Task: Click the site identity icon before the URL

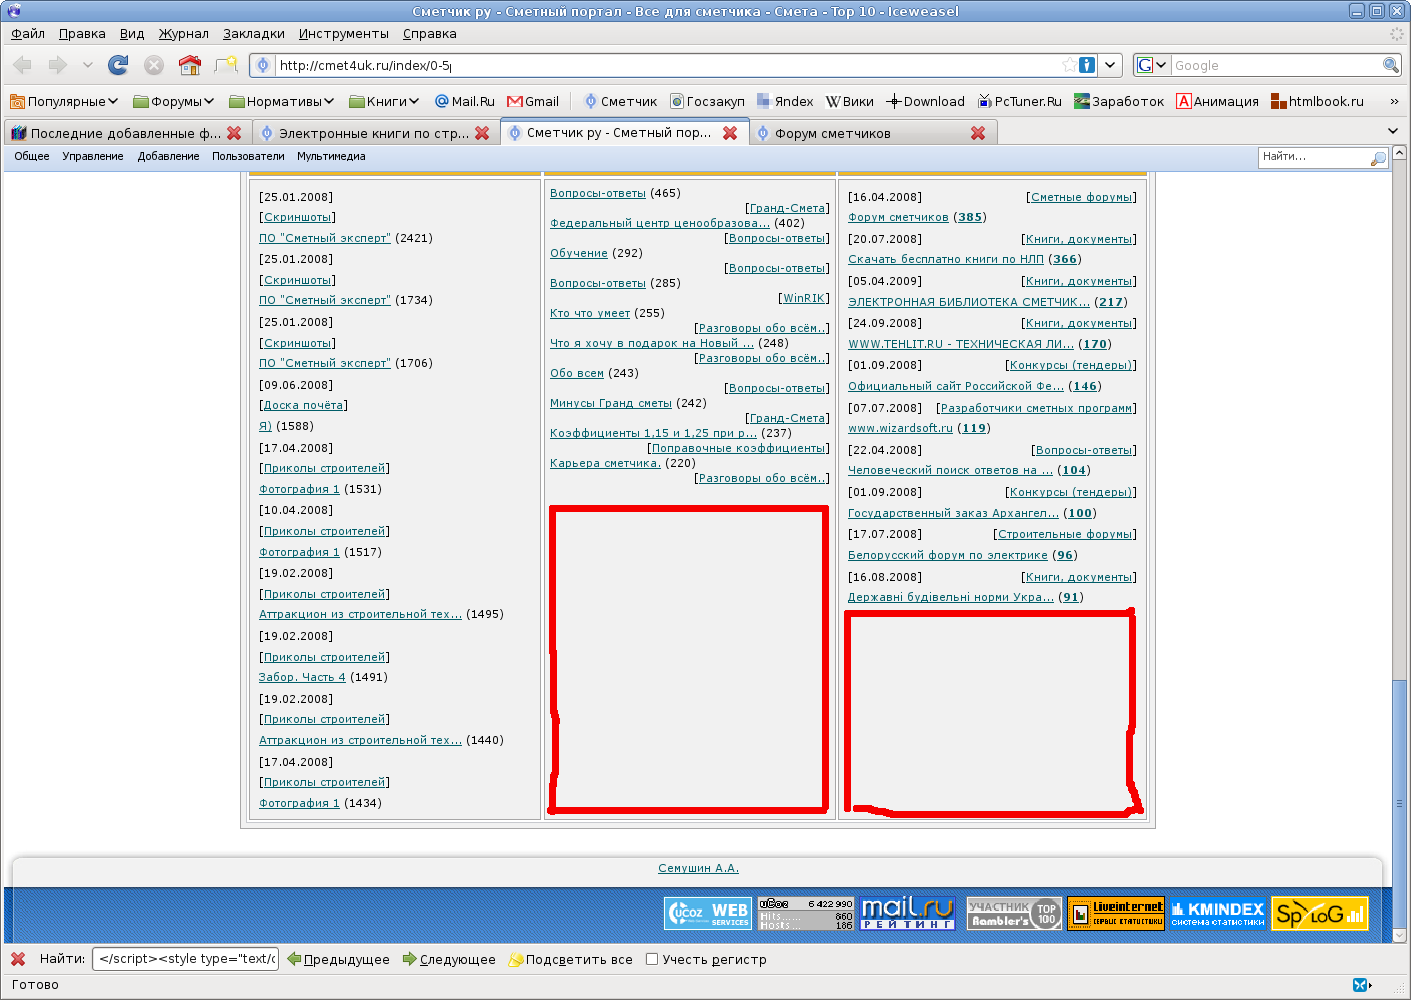Action: click(263, 65)
